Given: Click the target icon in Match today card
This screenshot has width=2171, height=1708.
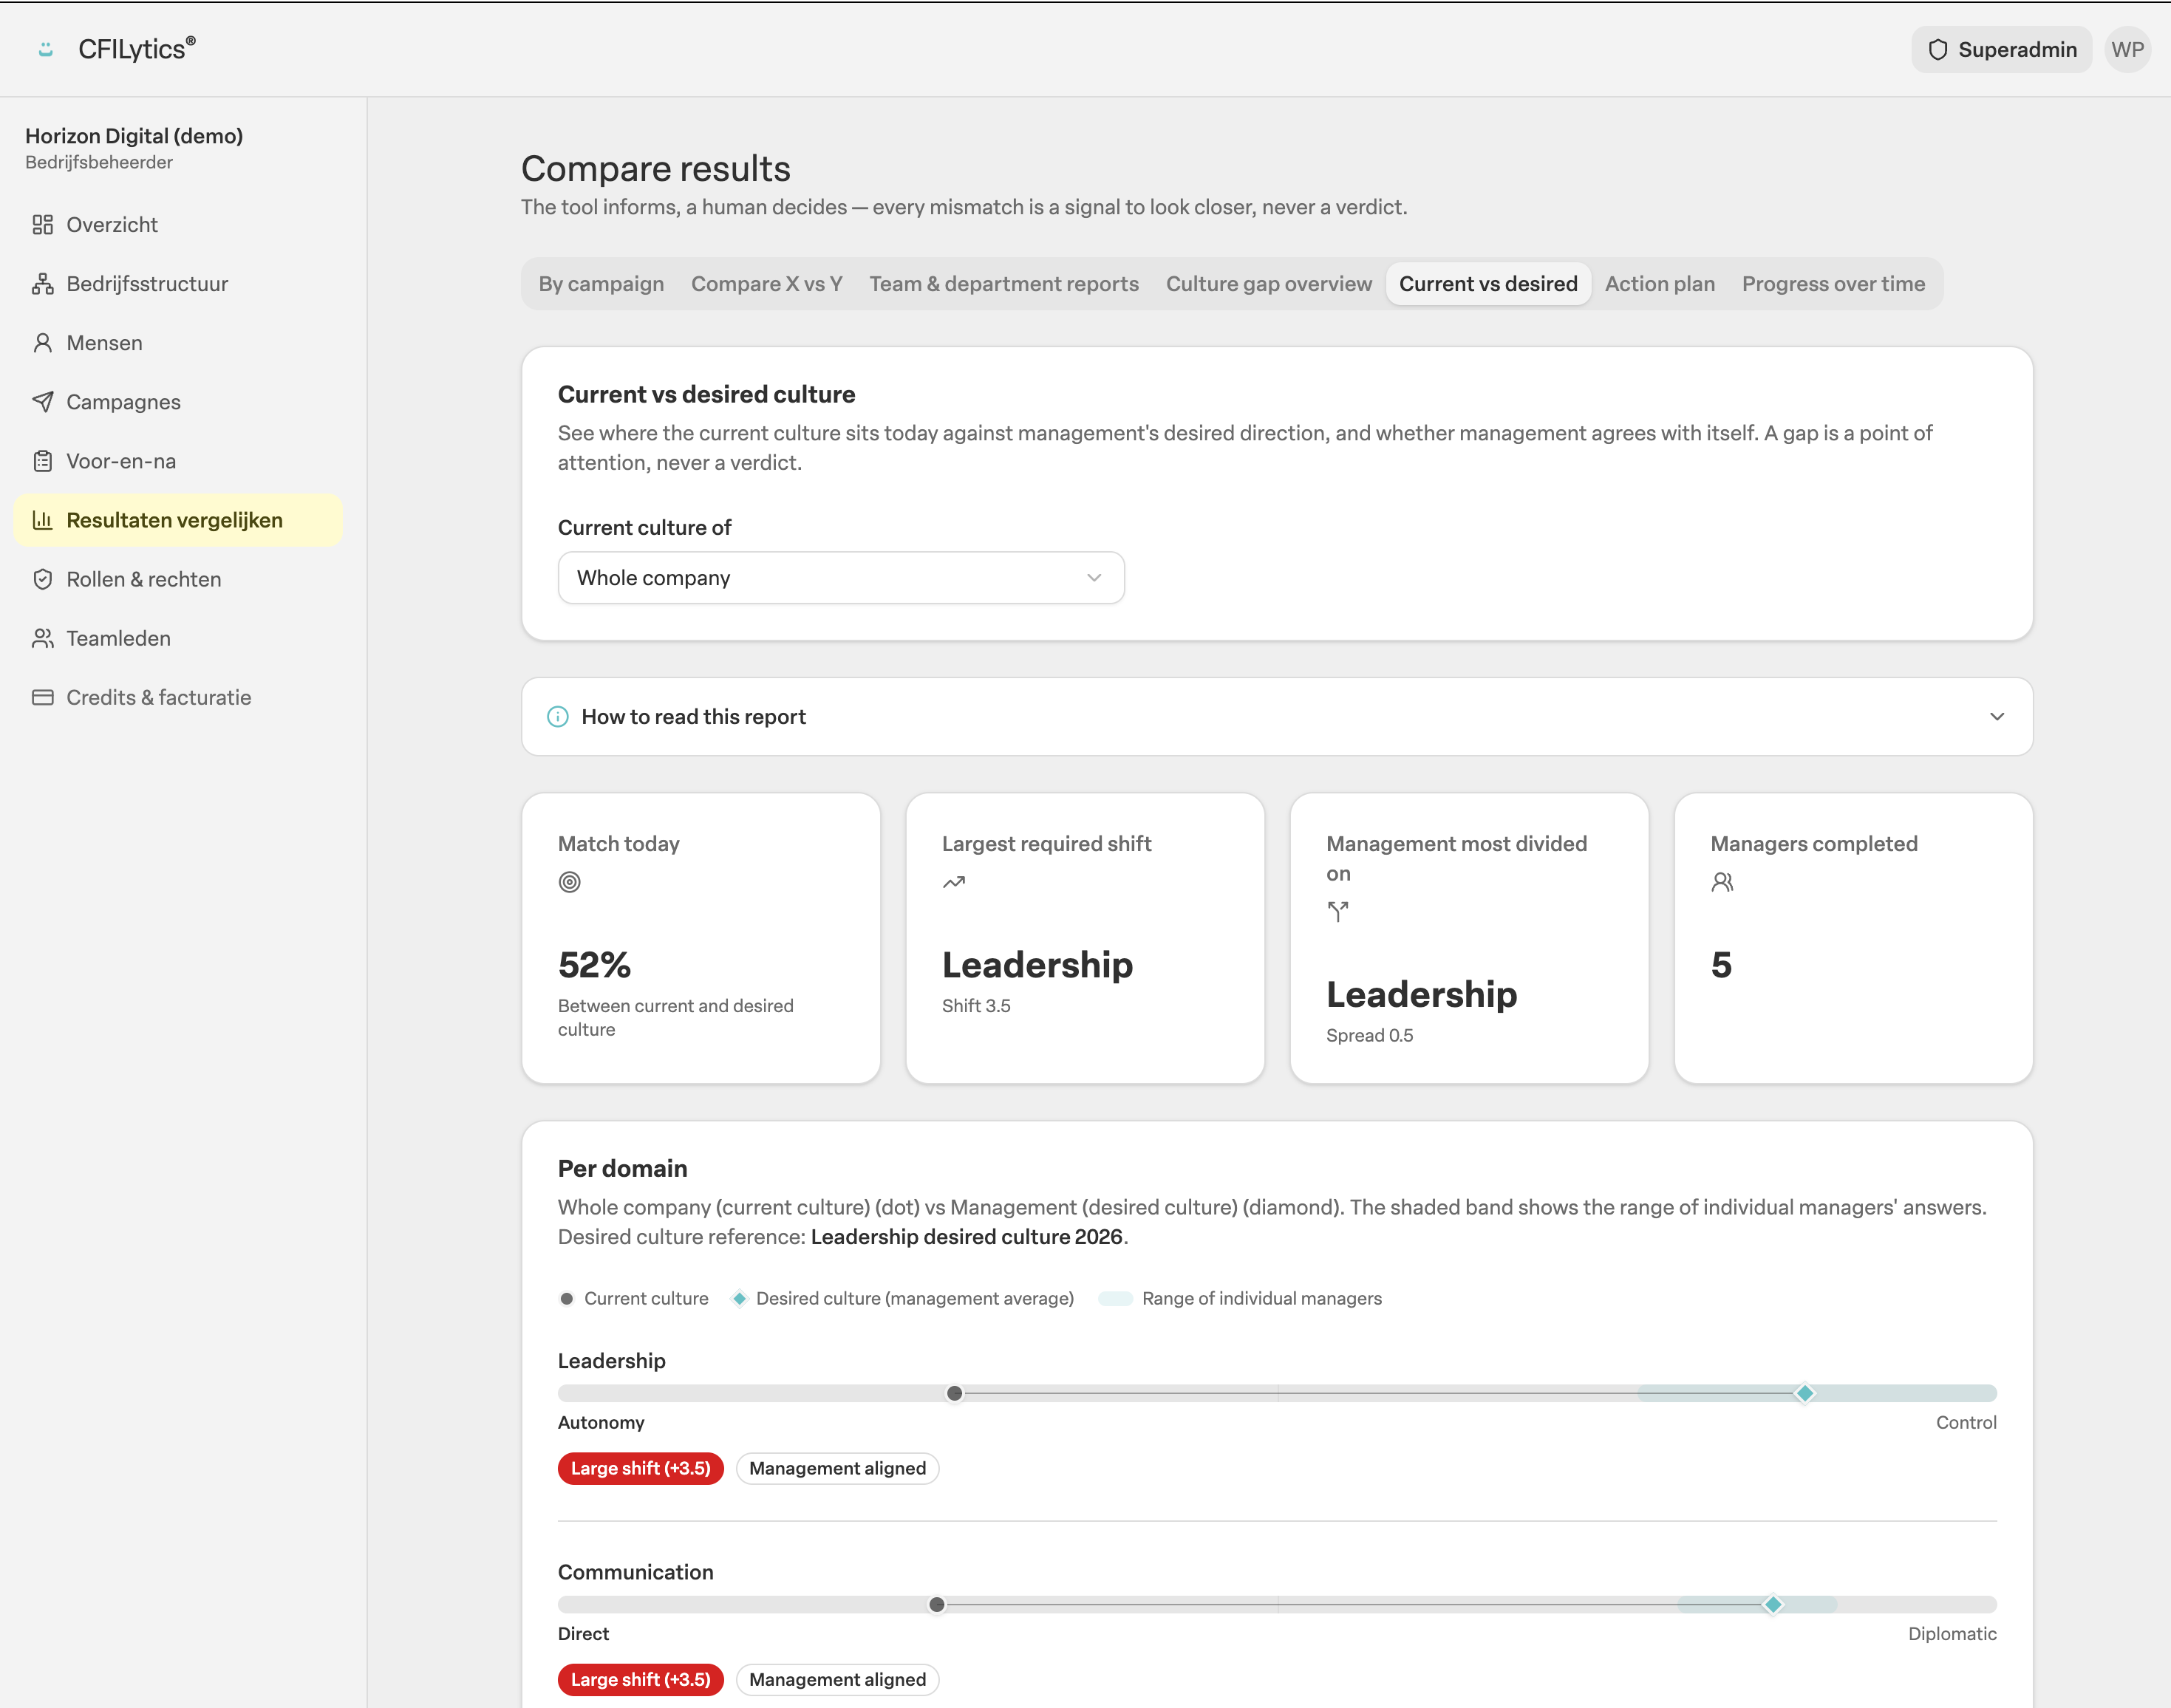Looking at the screenshot, I should [569, 881].
